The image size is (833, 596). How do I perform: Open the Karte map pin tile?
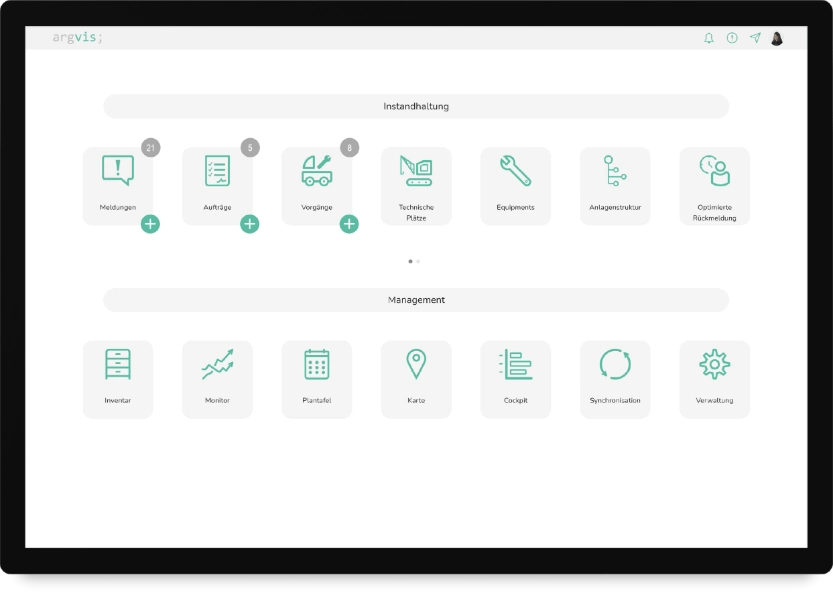416,379
